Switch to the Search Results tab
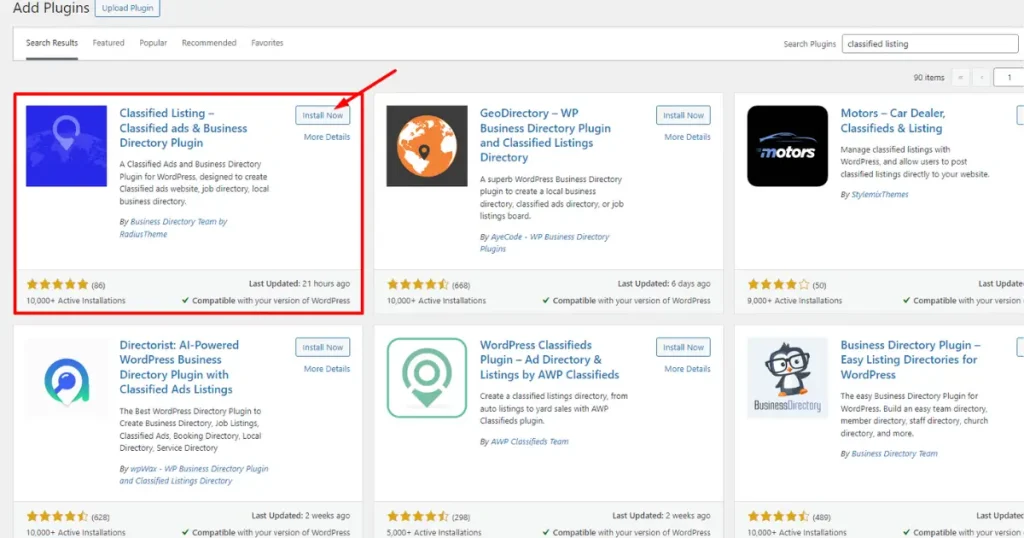 coord(52,43)
